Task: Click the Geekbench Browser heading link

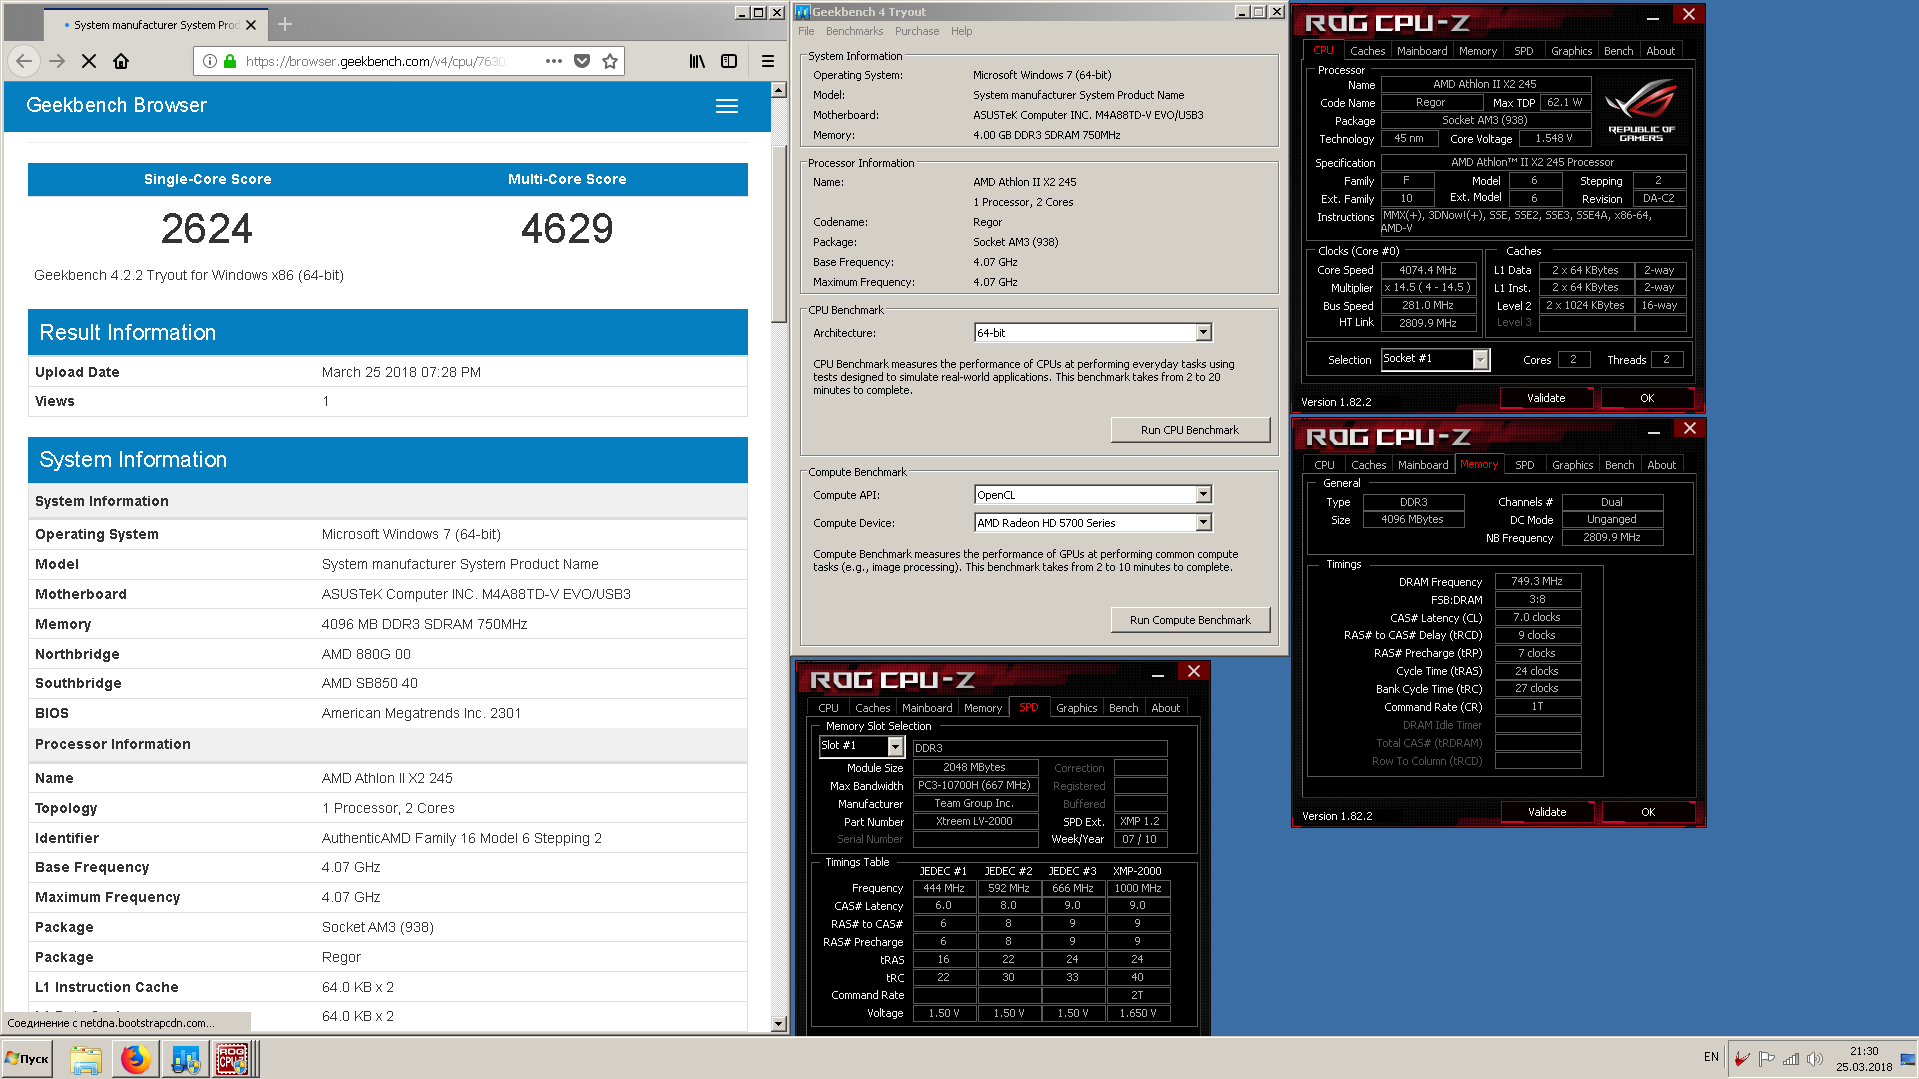Action: click(116, 106)
